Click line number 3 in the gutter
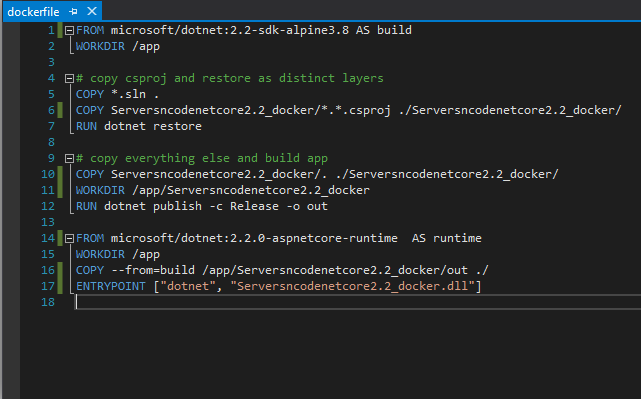The image size is (641, 399). point(51,62)
